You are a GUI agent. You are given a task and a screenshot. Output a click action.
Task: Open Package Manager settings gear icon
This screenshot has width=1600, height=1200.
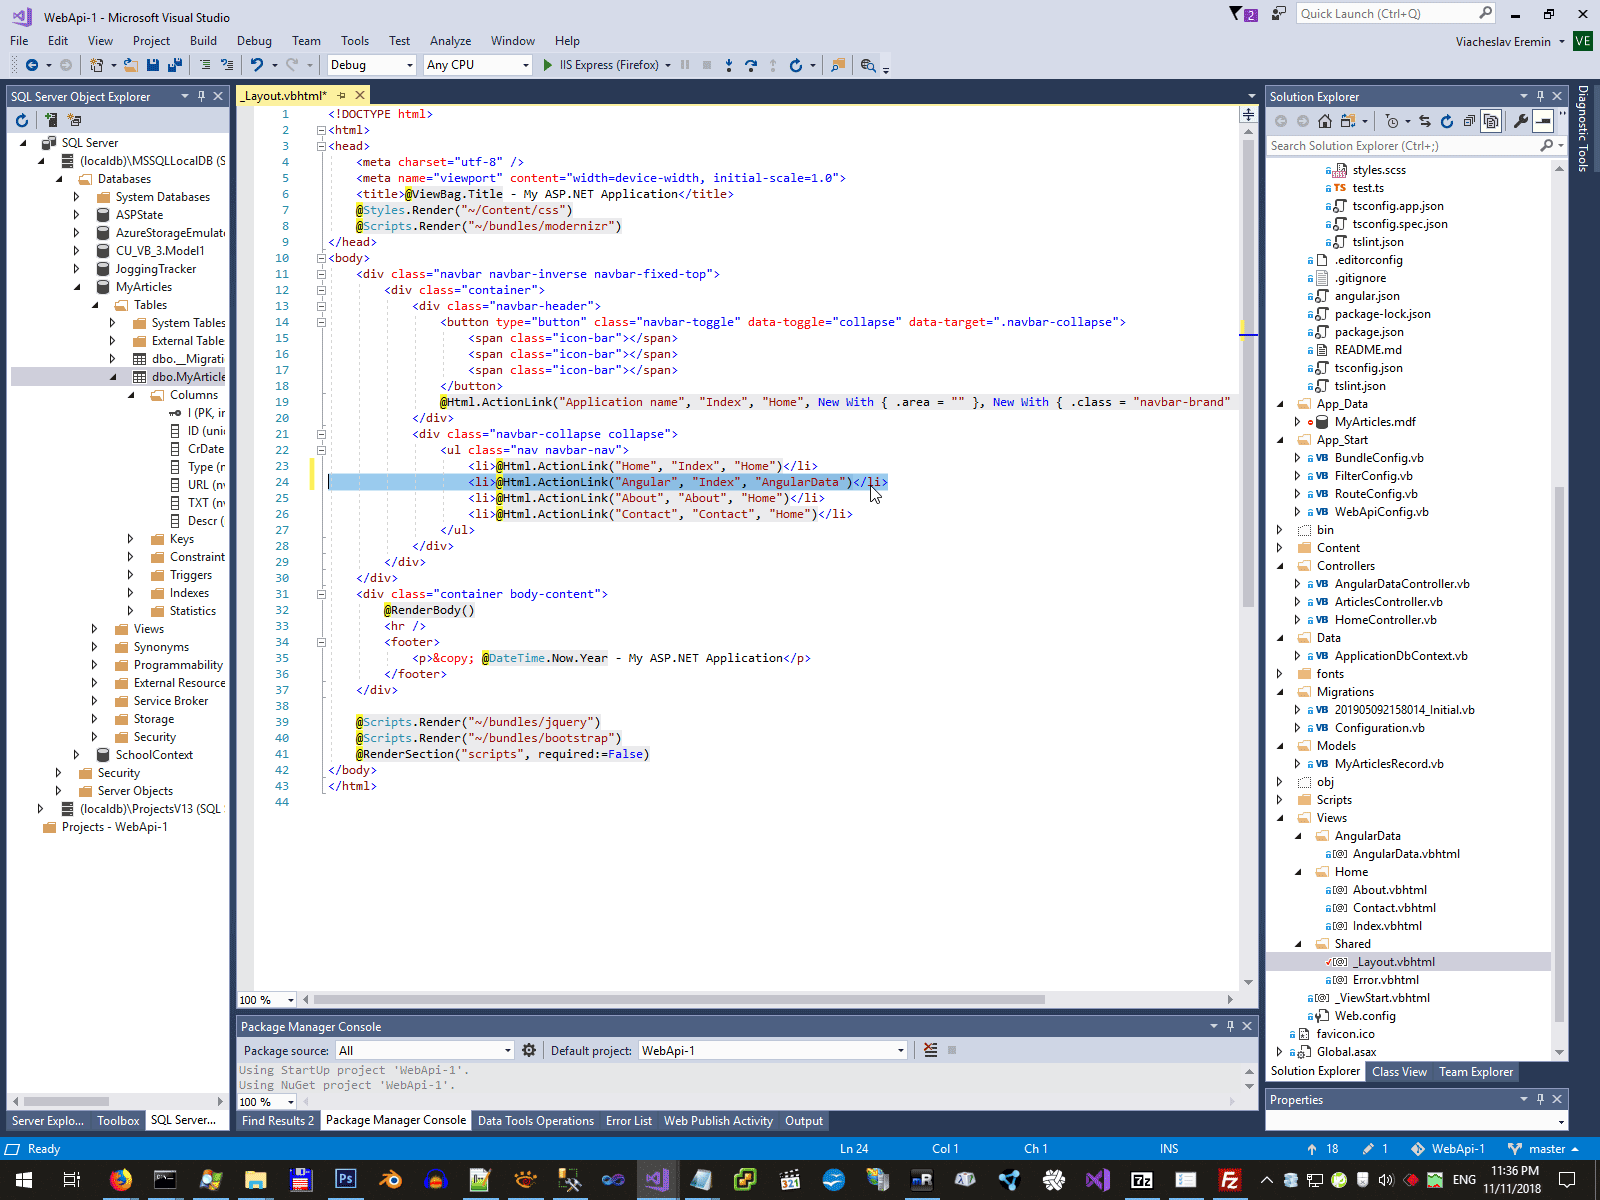[529, 1050]
